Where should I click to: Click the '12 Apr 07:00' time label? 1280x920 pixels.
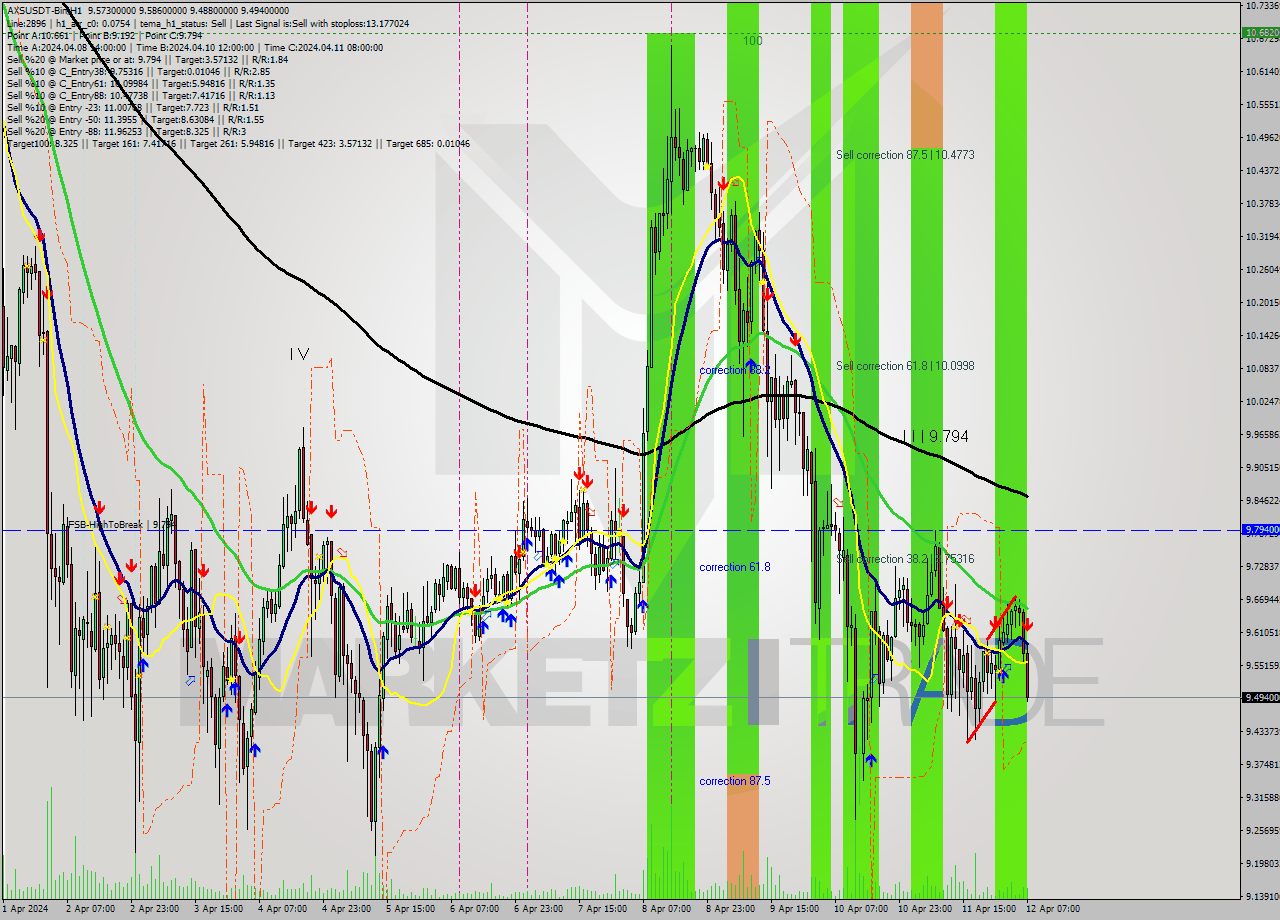(x=1052, y=909)
